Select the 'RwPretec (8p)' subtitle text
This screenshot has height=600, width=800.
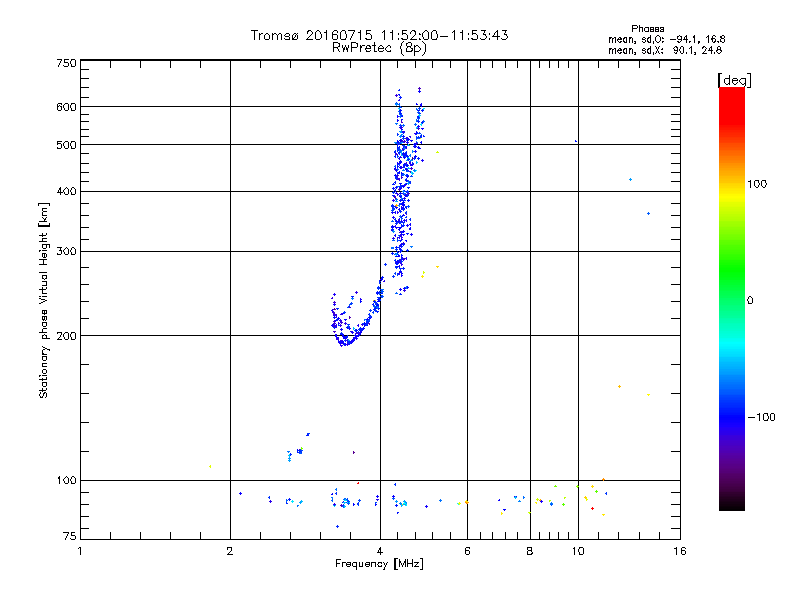[x=379, y=48]
